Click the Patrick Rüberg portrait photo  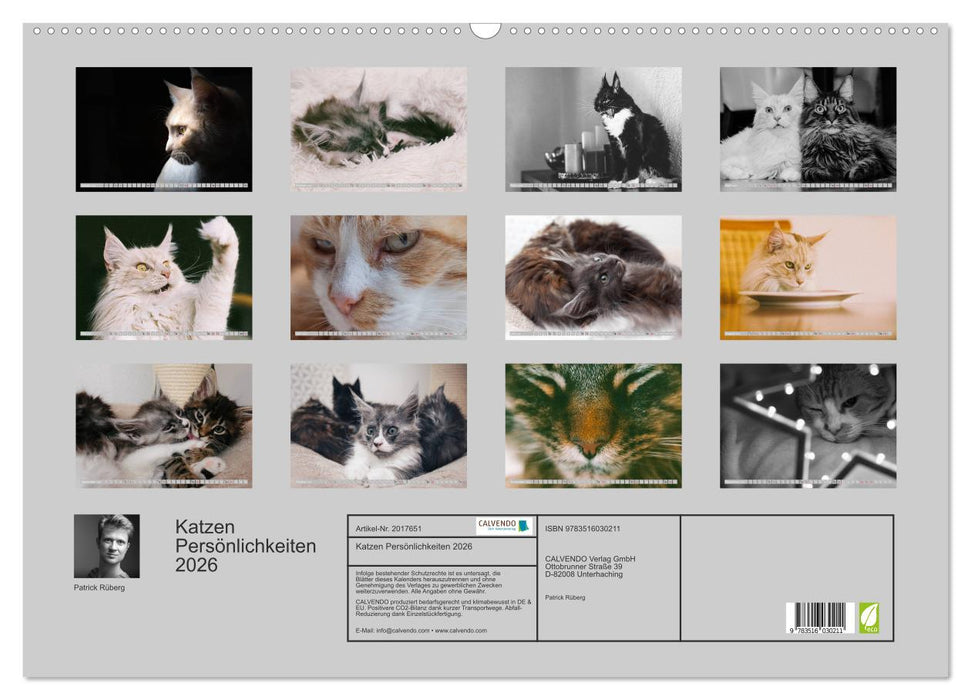[105, 543]
